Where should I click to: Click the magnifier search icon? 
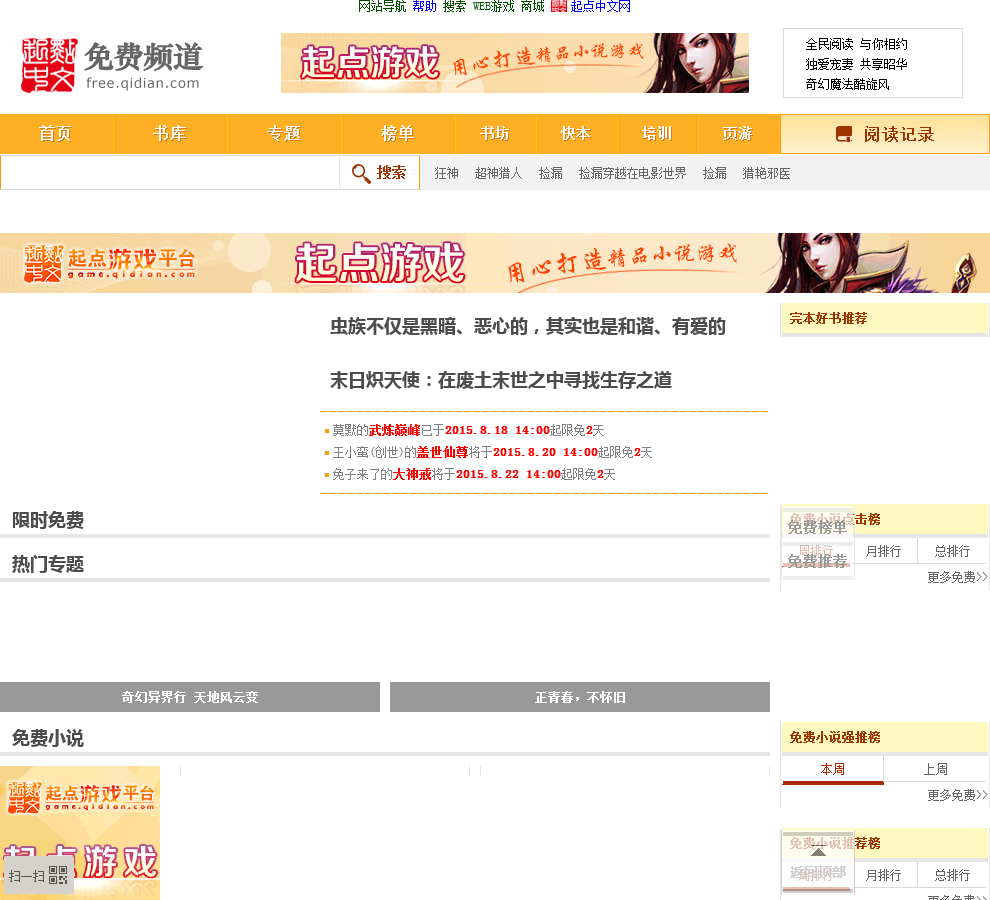[361, 173]
